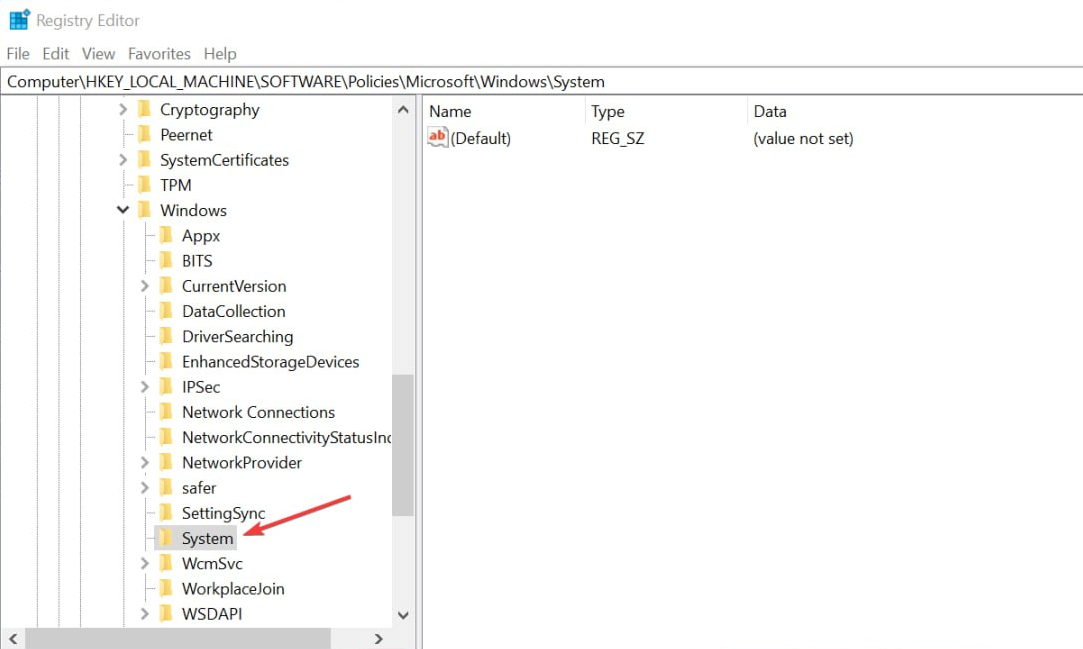Select the System key label
The image size is (1083, 649).
207,539
